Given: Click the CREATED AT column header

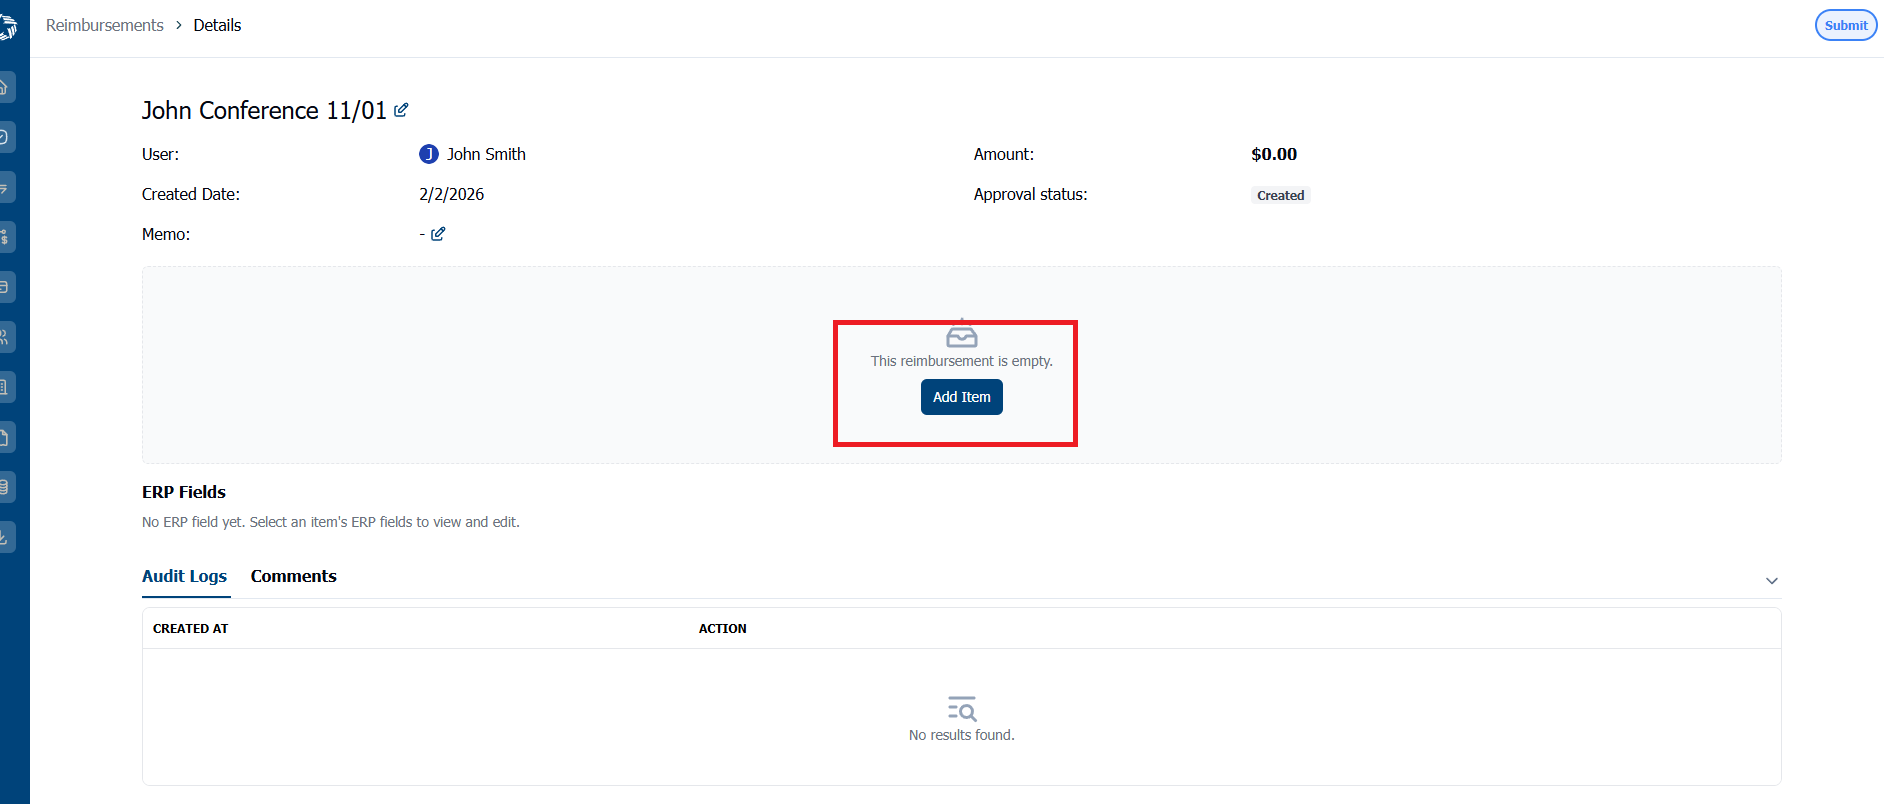Looking at the screenshot, I should point(191,629).
